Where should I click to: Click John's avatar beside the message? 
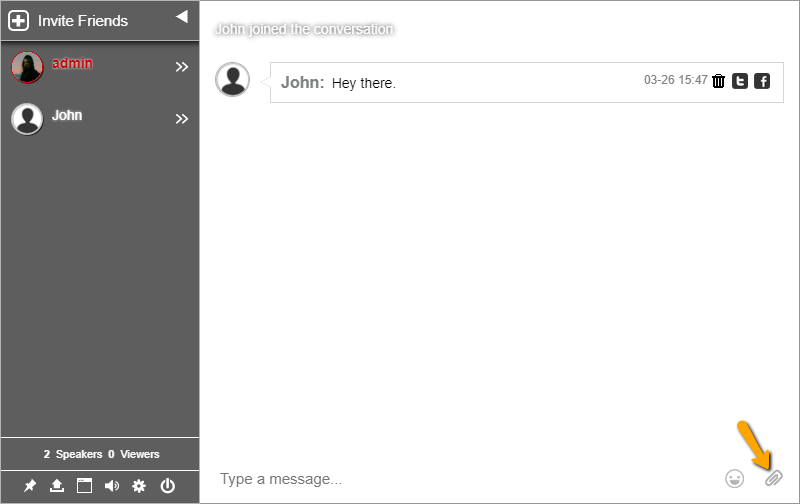pos(233,80)
